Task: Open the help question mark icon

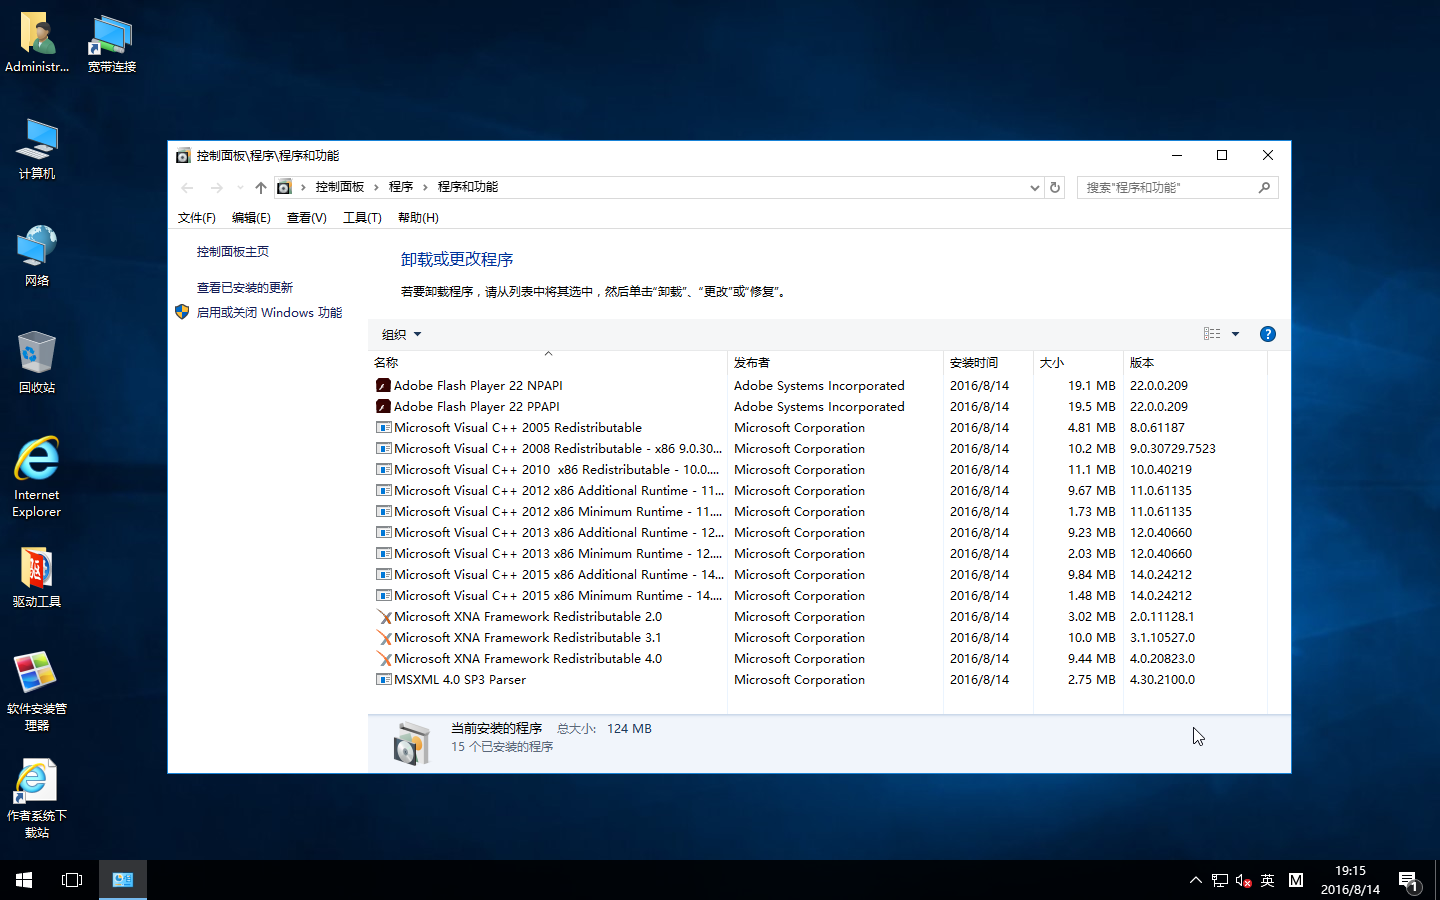Action: click(x=1267, y=334)
